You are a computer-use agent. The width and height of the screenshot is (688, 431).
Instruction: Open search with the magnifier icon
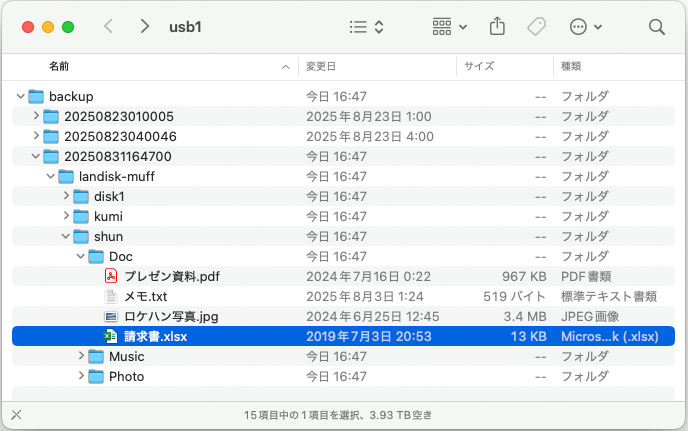(x=656, y=27)
